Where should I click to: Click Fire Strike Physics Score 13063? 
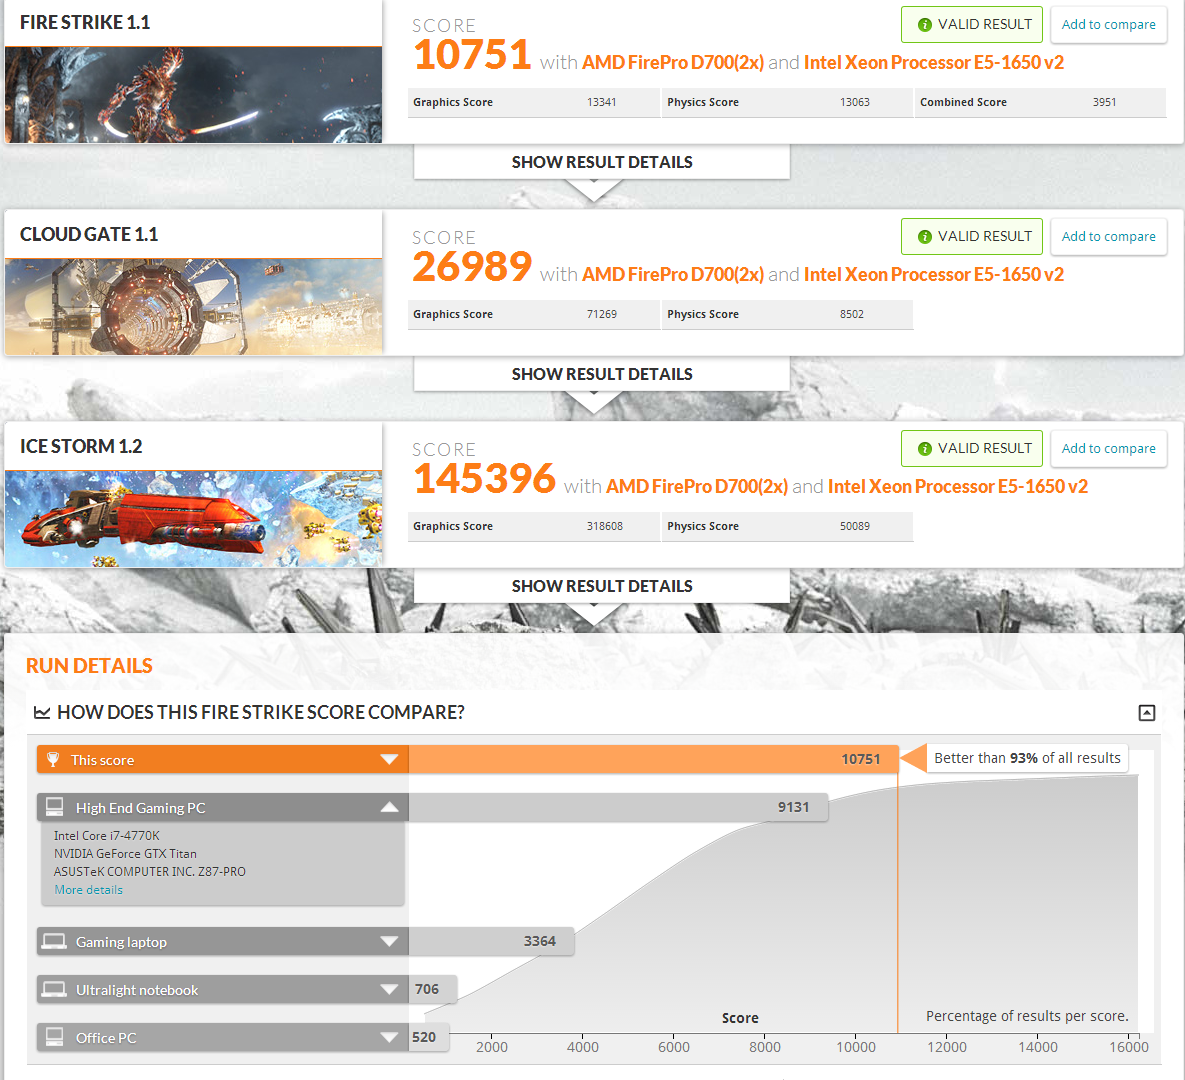[x=787, y=103]
